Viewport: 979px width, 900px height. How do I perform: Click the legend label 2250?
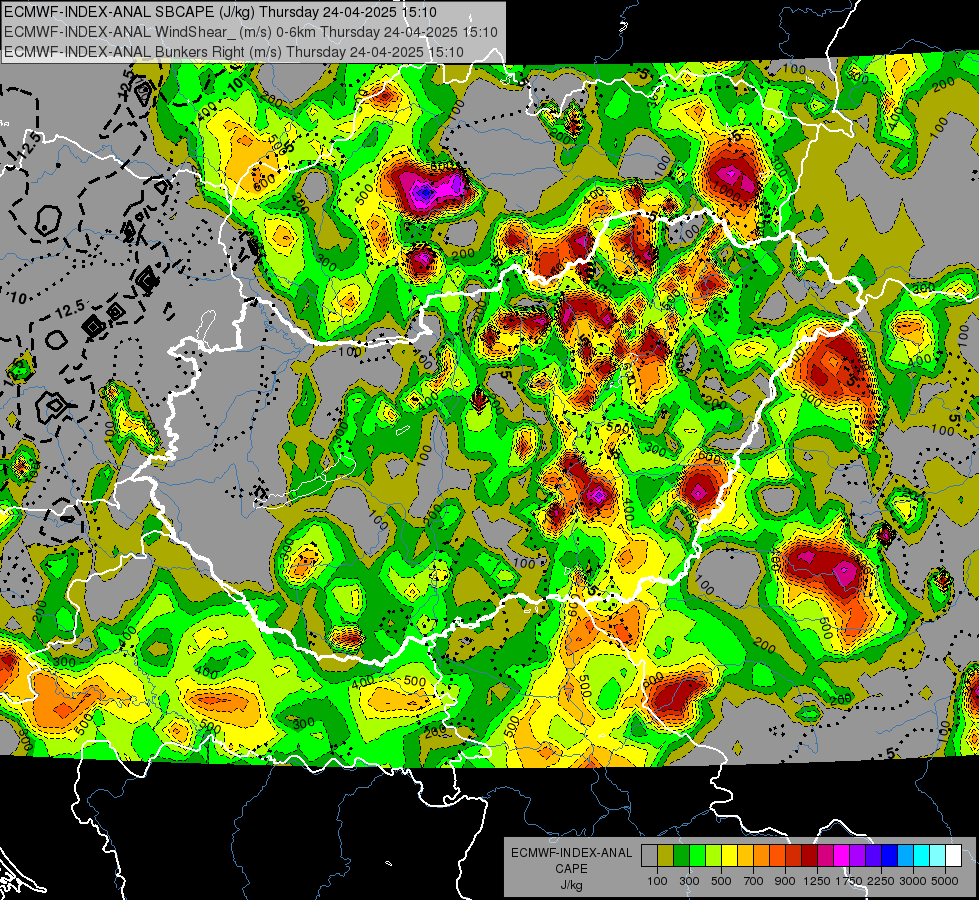pyautogui.click(x=881, y=881)
